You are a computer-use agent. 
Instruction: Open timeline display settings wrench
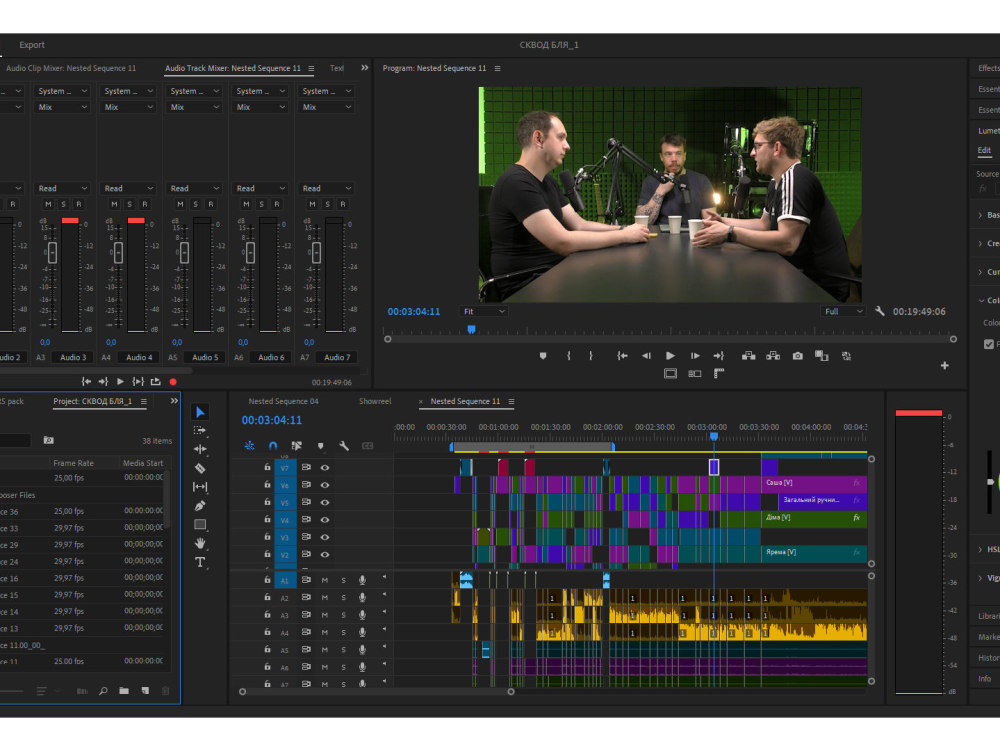tap(344, 446)
